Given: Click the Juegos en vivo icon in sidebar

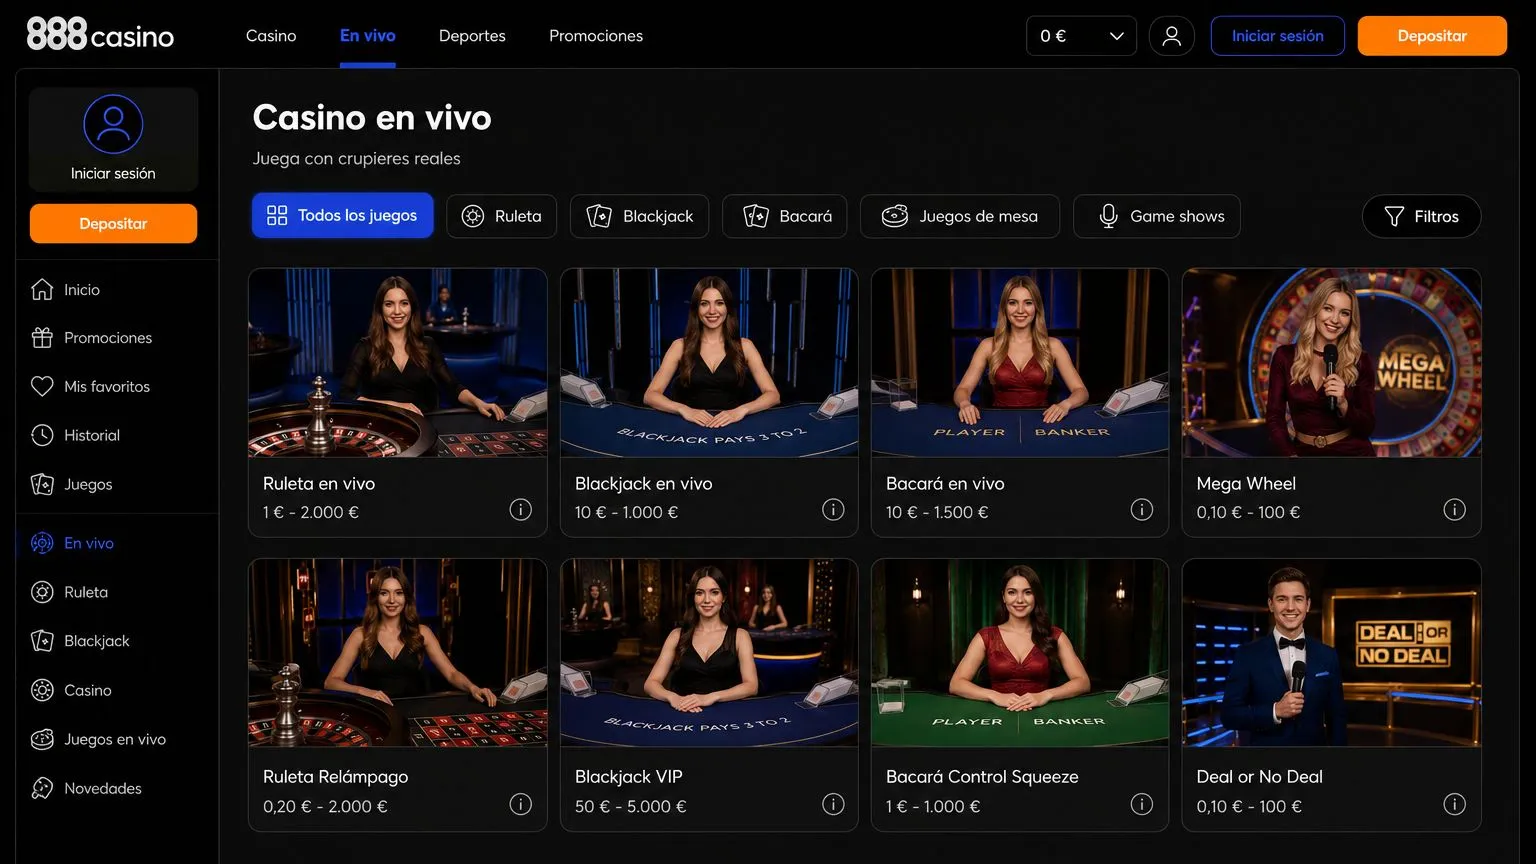Looking at the screenshot, I should tap(42, 739).
